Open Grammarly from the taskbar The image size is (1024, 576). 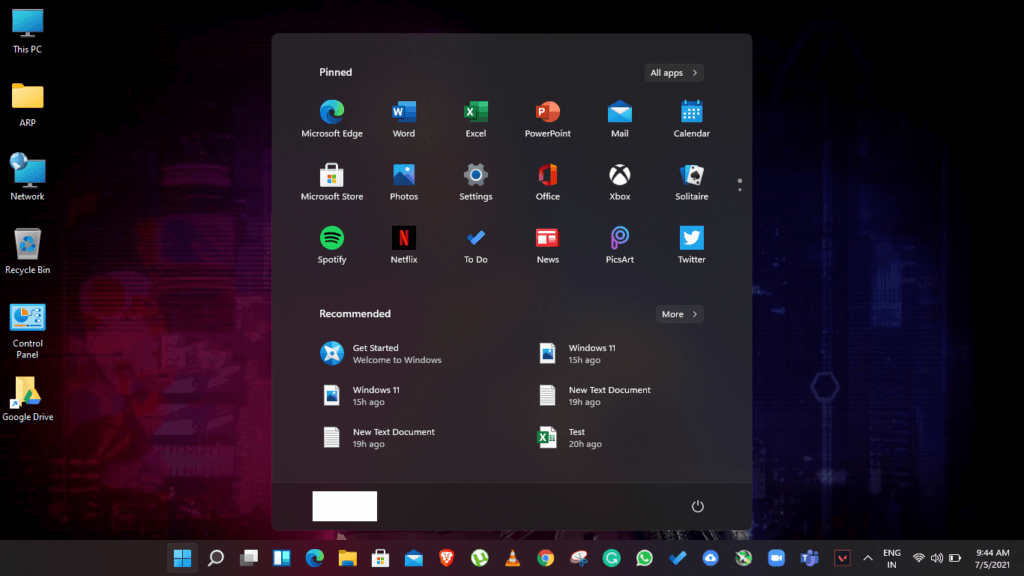pyautogui.click(x=611, y=558)
